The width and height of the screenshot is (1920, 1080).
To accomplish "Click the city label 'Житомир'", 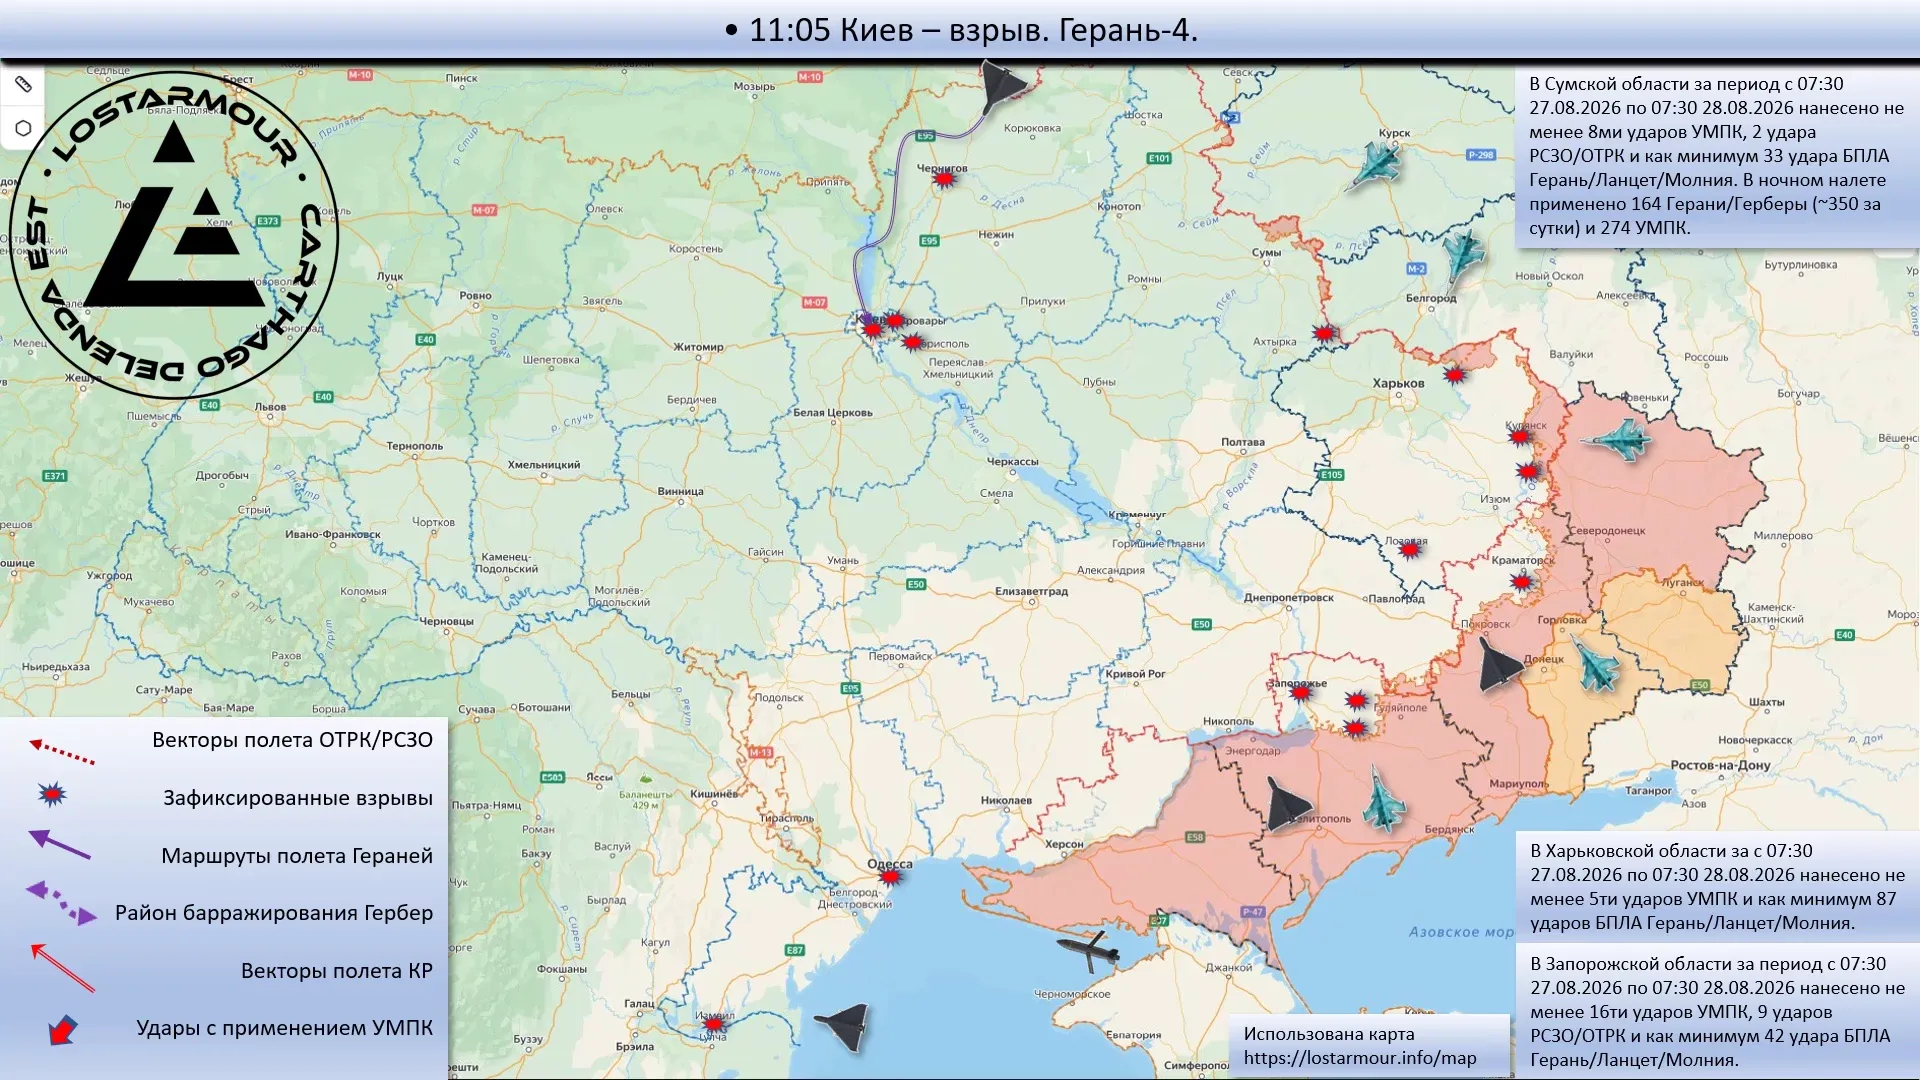I will (x=698, y=348).
